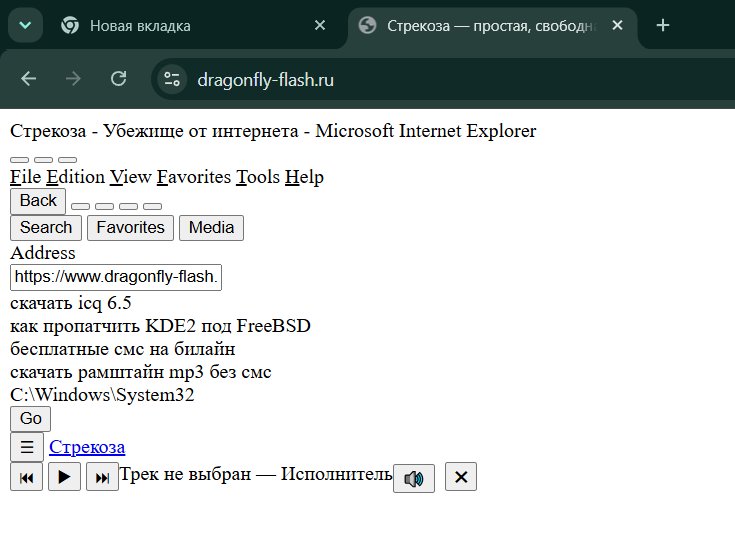
Task: Open the Tools menu
Action: 258,177
